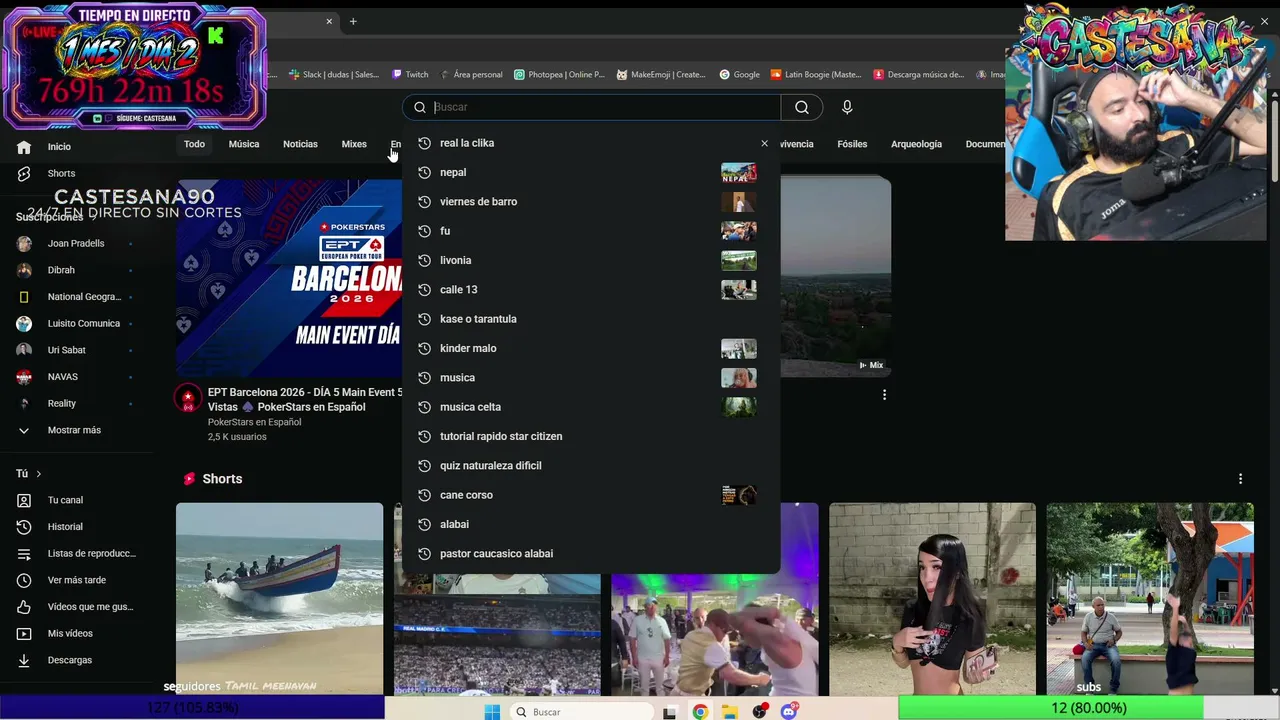The height and width of the screenshot is (720, 1280).
Task: Open the Google bookmark
Action: click(740, 74)
